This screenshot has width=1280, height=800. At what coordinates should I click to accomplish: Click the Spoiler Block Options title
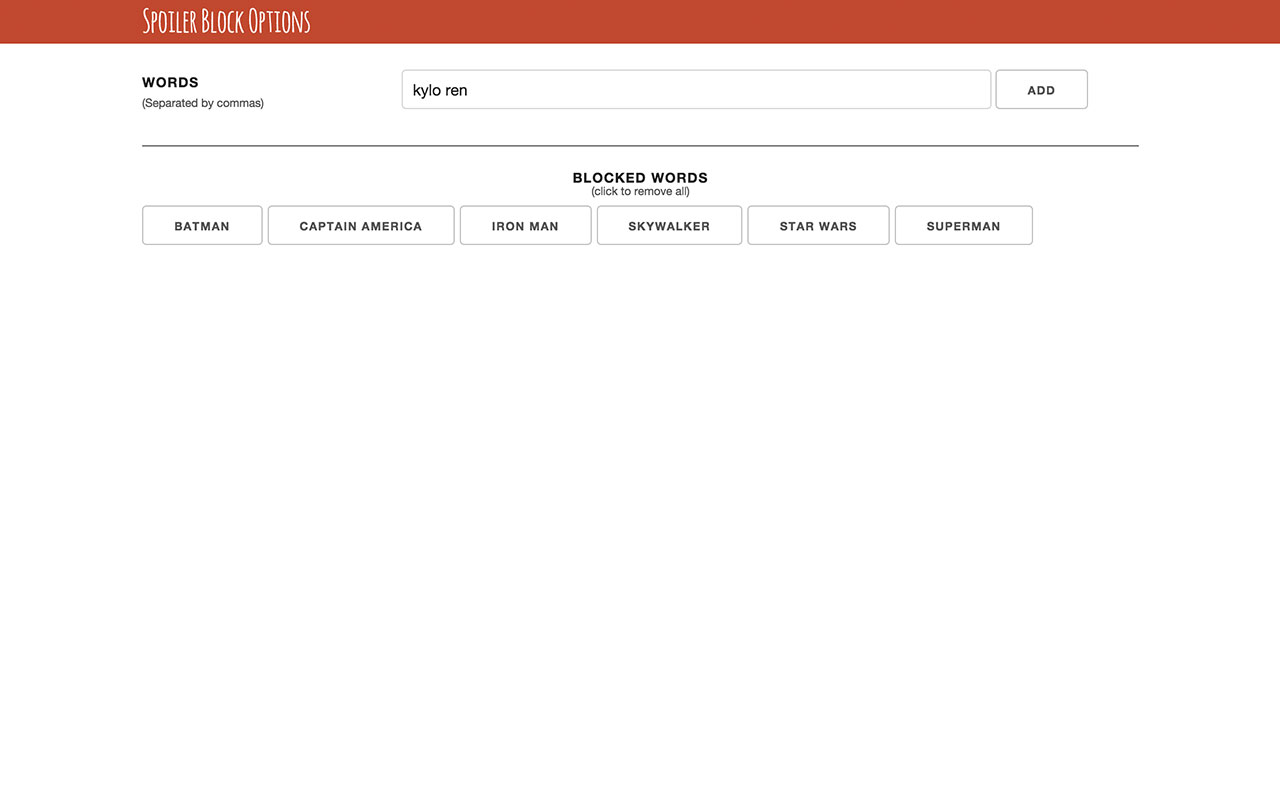point(226,21)
